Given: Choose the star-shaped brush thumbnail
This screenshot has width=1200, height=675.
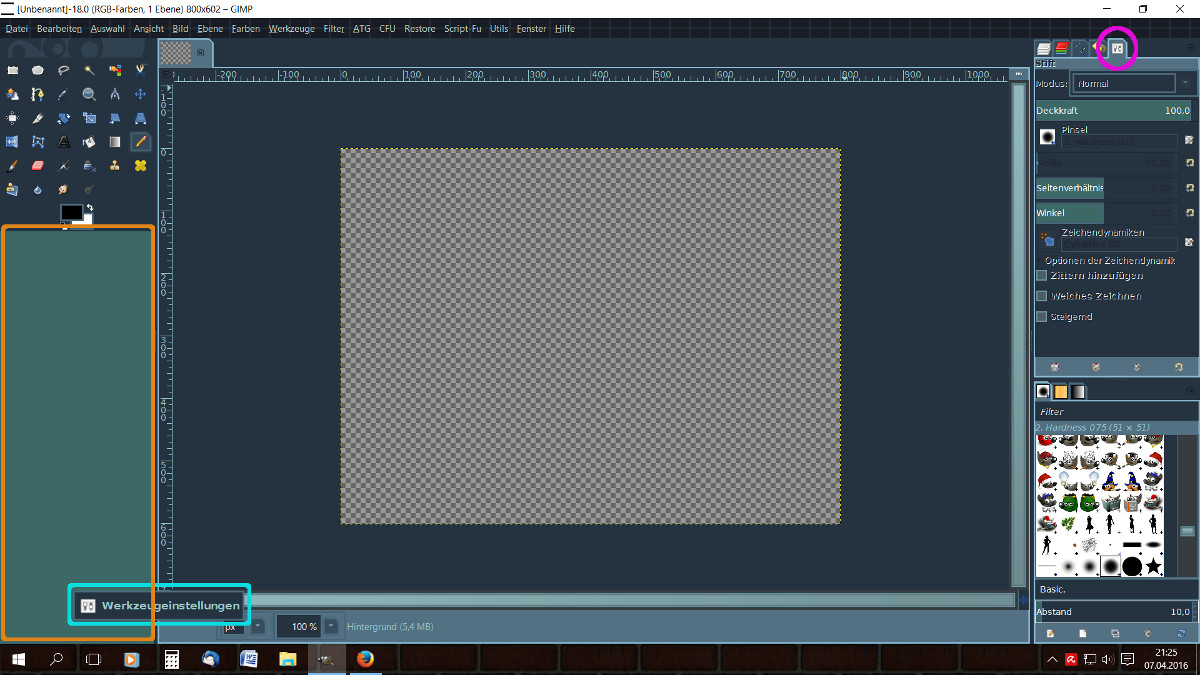Looking at the screenshot, I should point(1154,566).
